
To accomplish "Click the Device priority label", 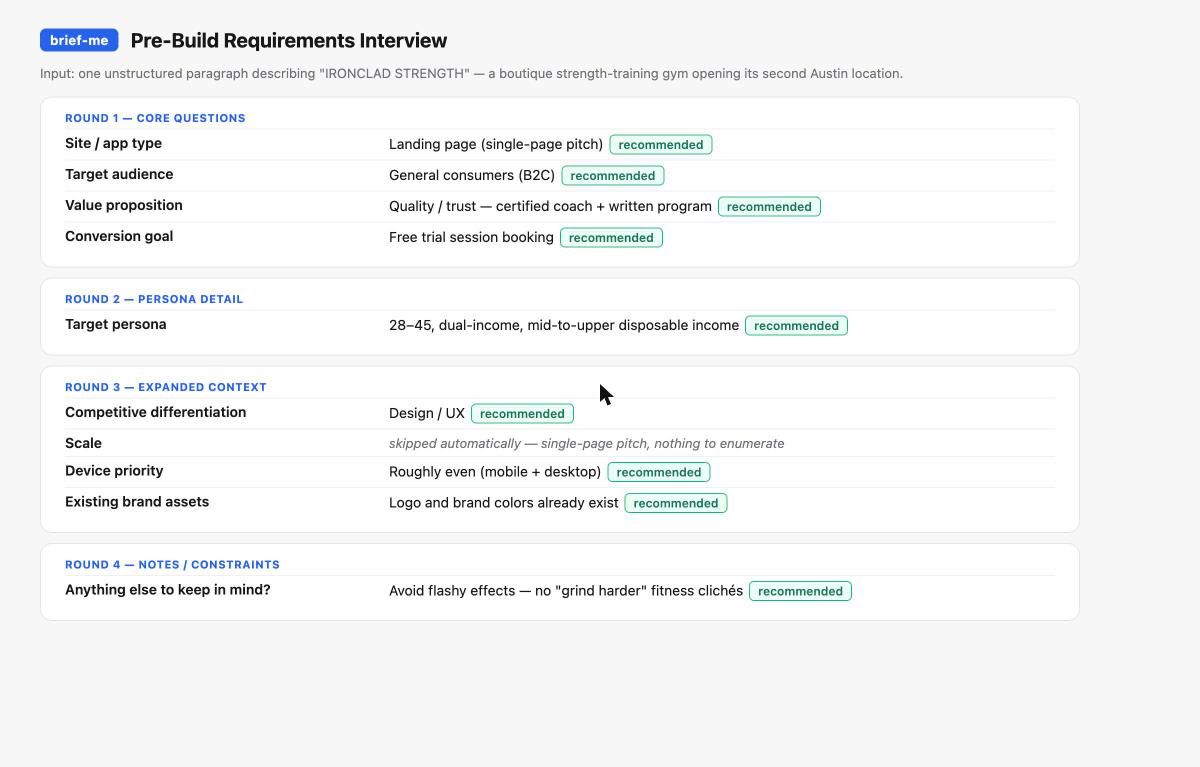I will (114, 470).
